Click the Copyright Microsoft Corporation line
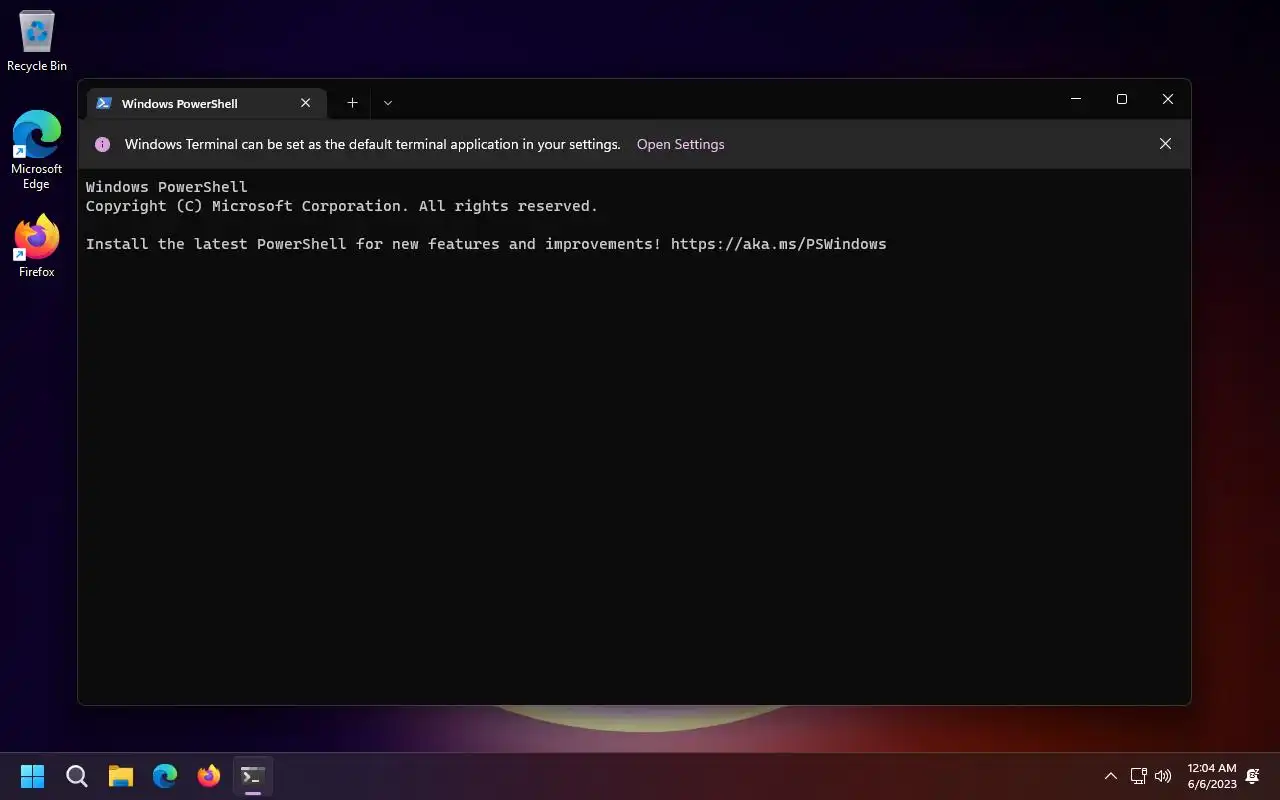Image resolution: width=1280 pixels, height=800 pixels. 342,206
